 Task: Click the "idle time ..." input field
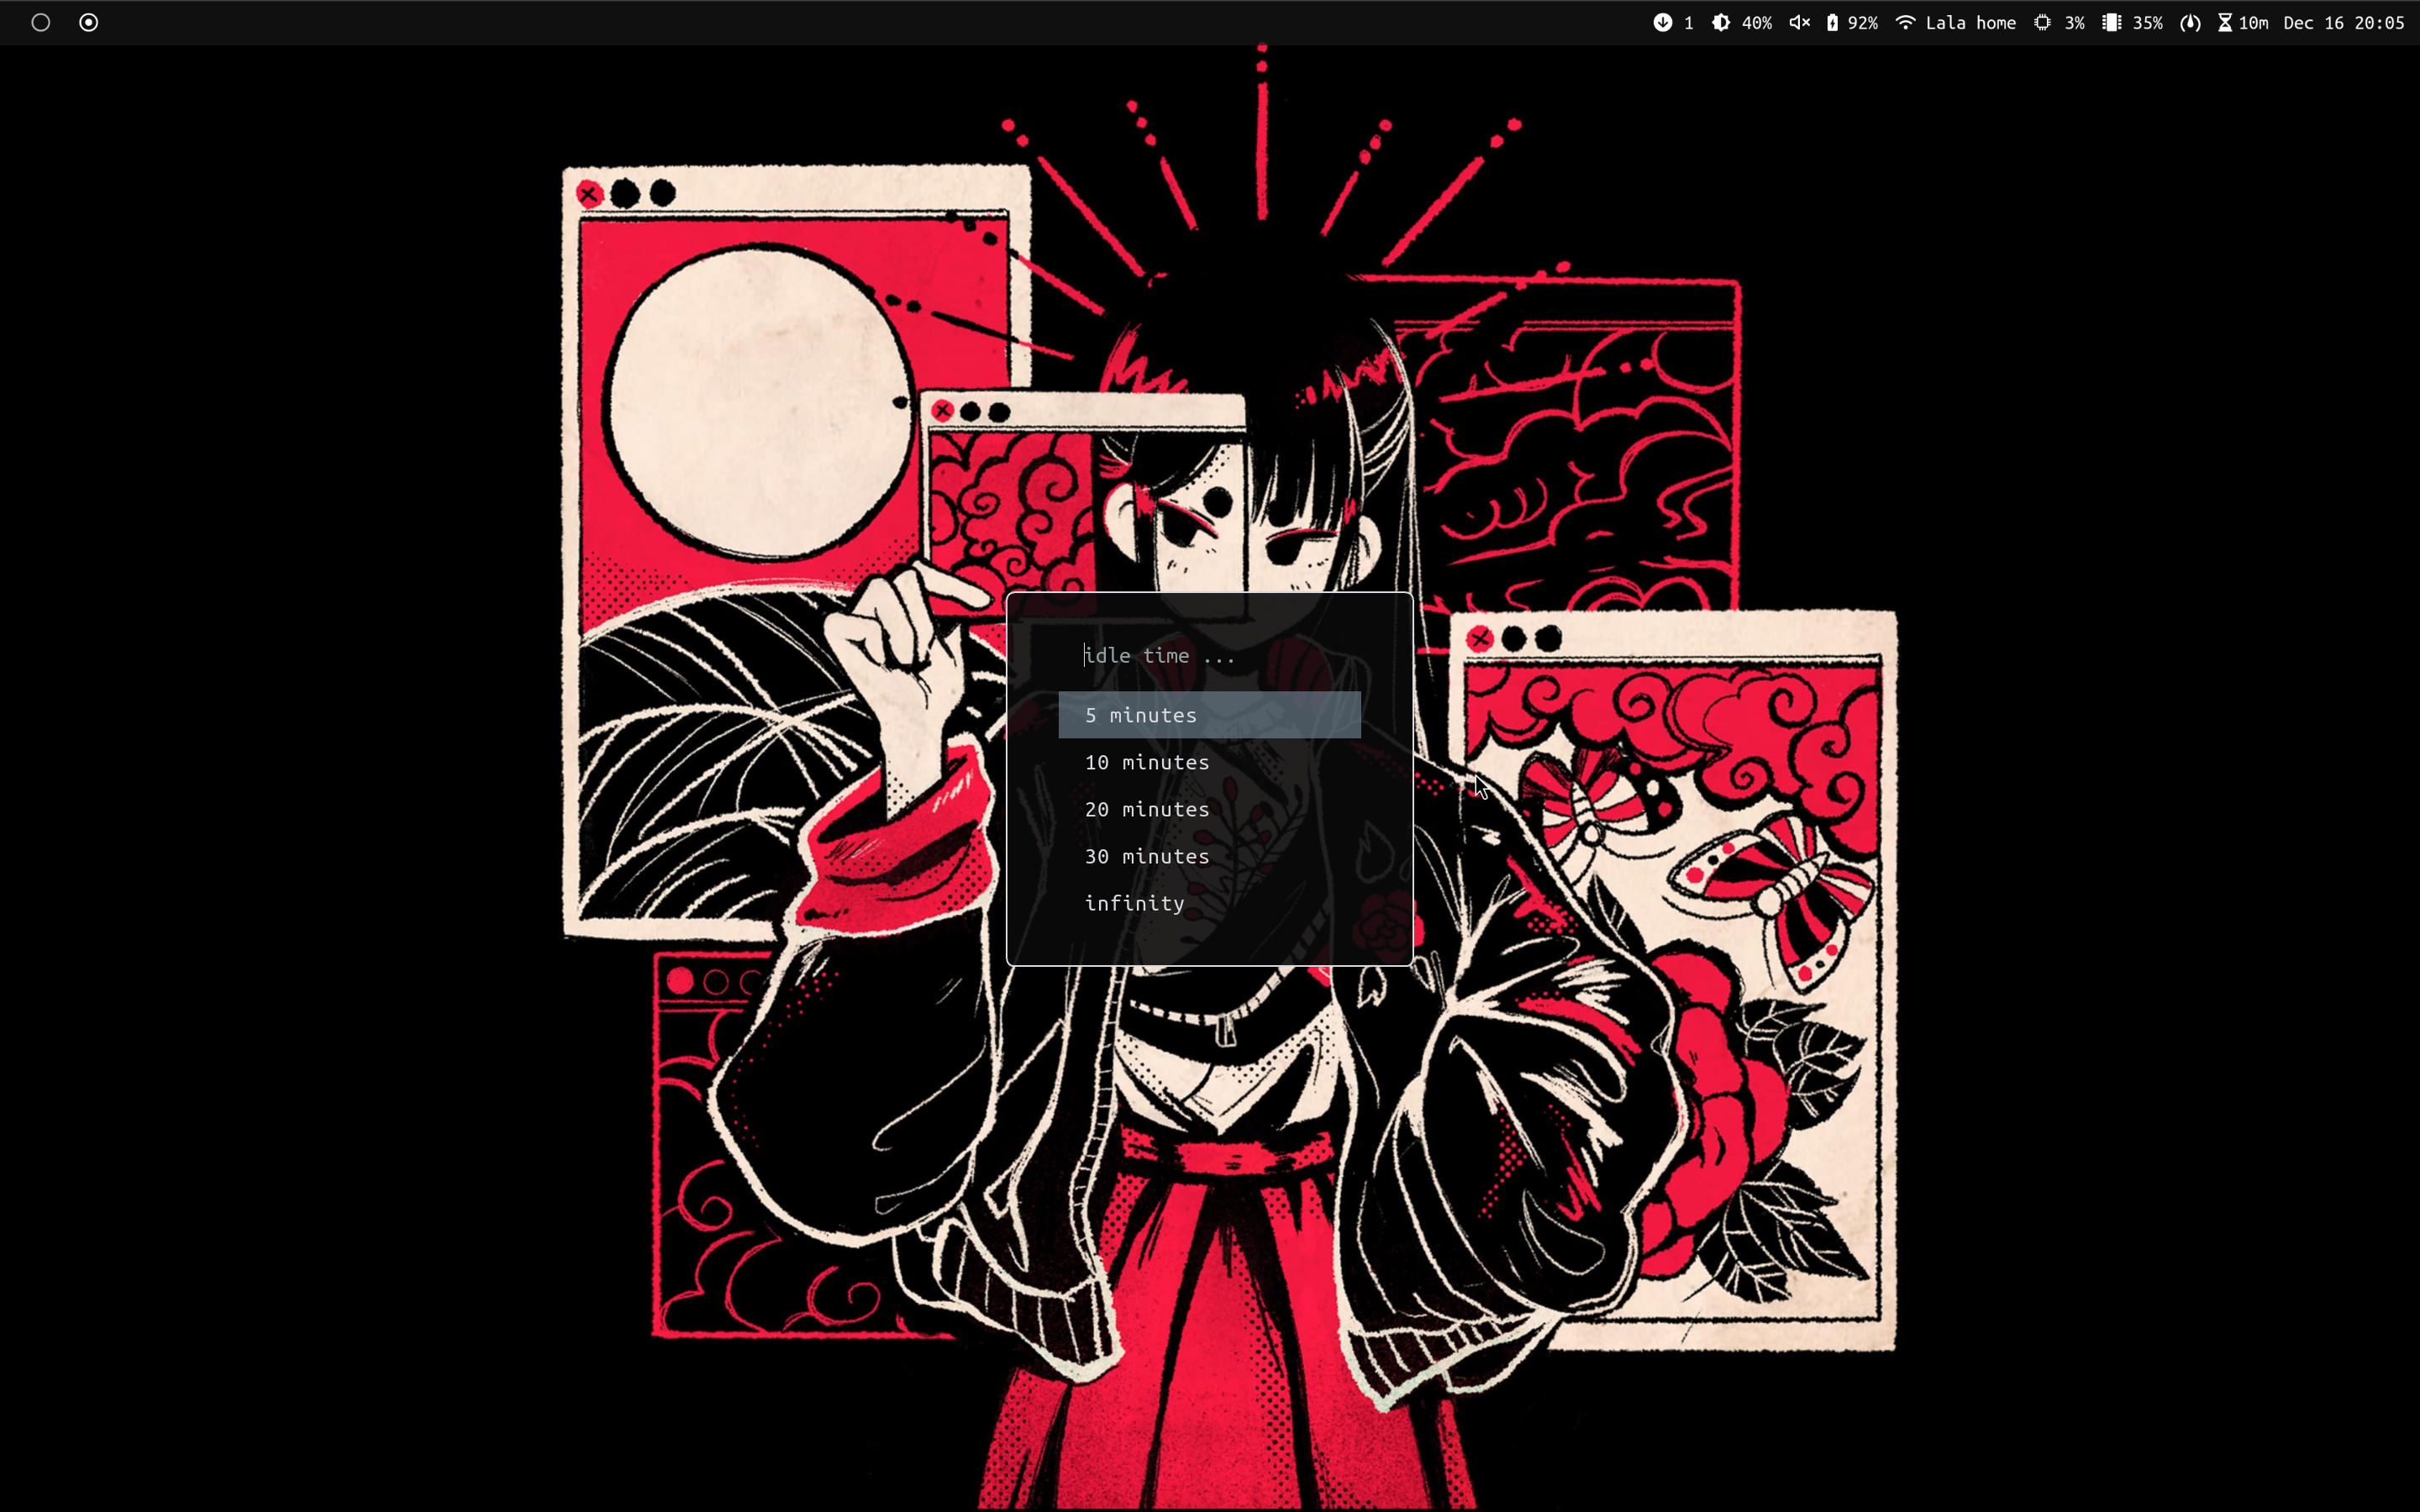pyautogui.click(x=1158, y=655)
